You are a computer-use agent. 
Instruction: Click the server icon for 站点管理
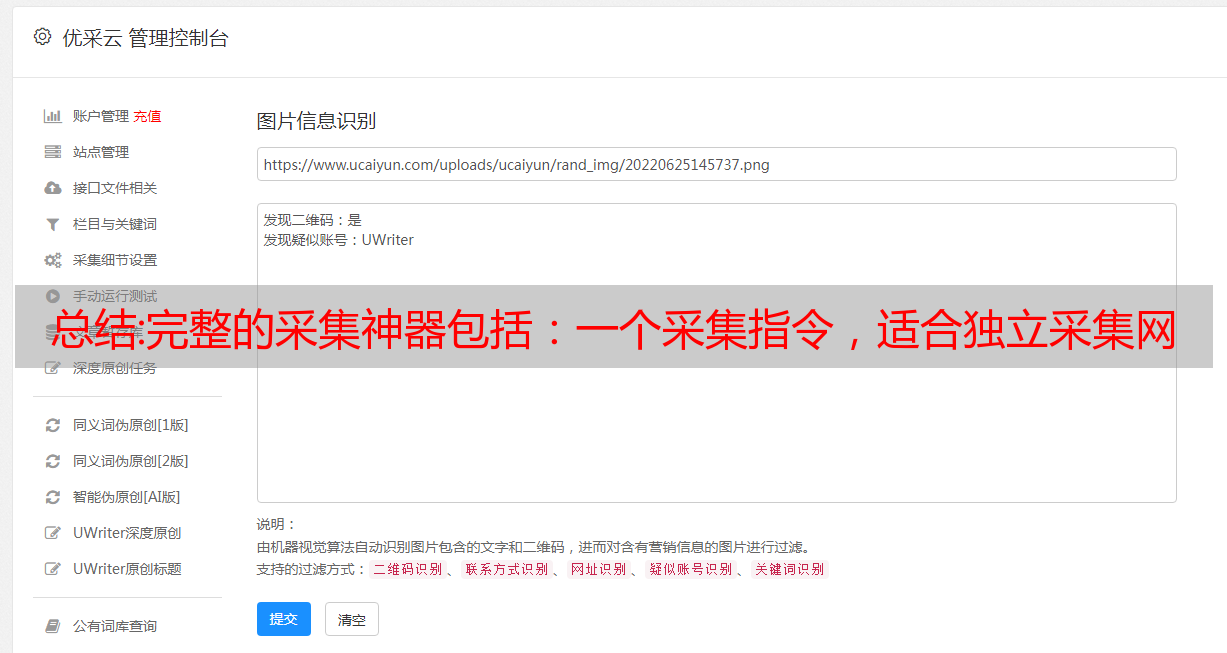coord(53,152)
